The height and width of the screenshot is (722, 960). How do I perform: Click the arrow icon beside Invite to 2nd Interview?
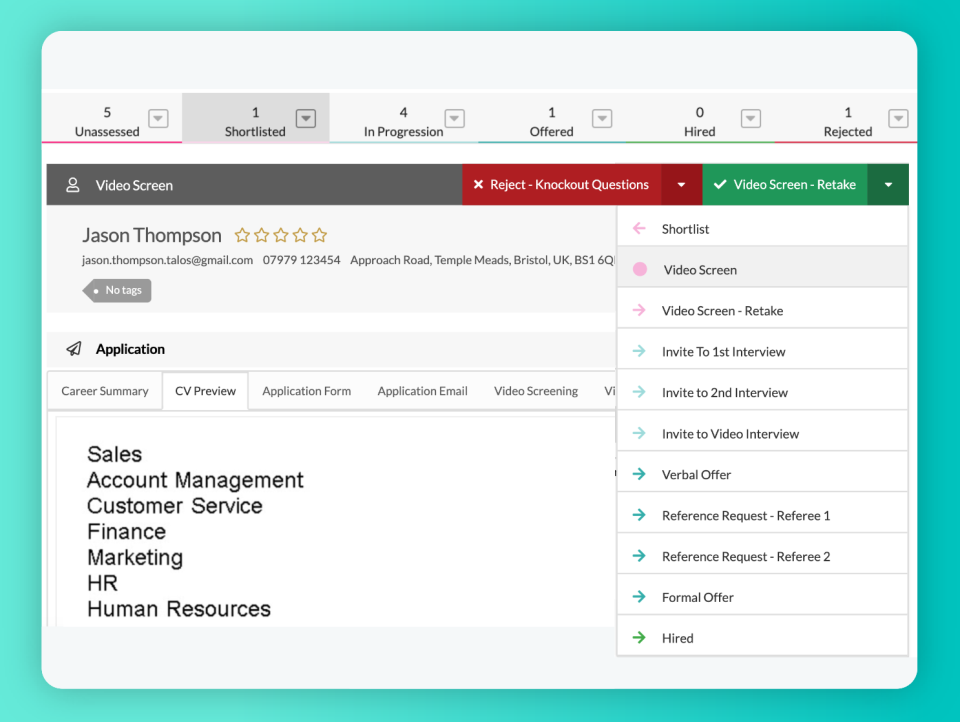click(x=639, y=392)
